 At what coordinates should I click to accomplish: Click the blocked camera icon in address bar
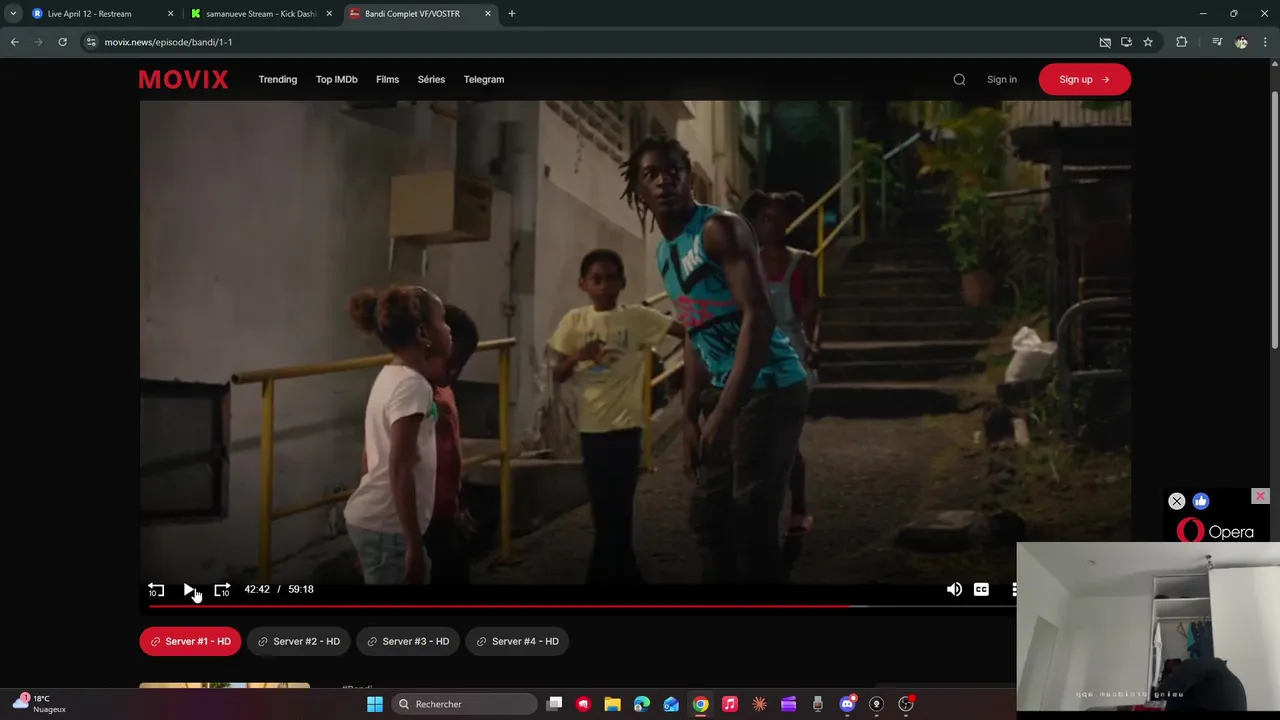(x=1105, y=42)
